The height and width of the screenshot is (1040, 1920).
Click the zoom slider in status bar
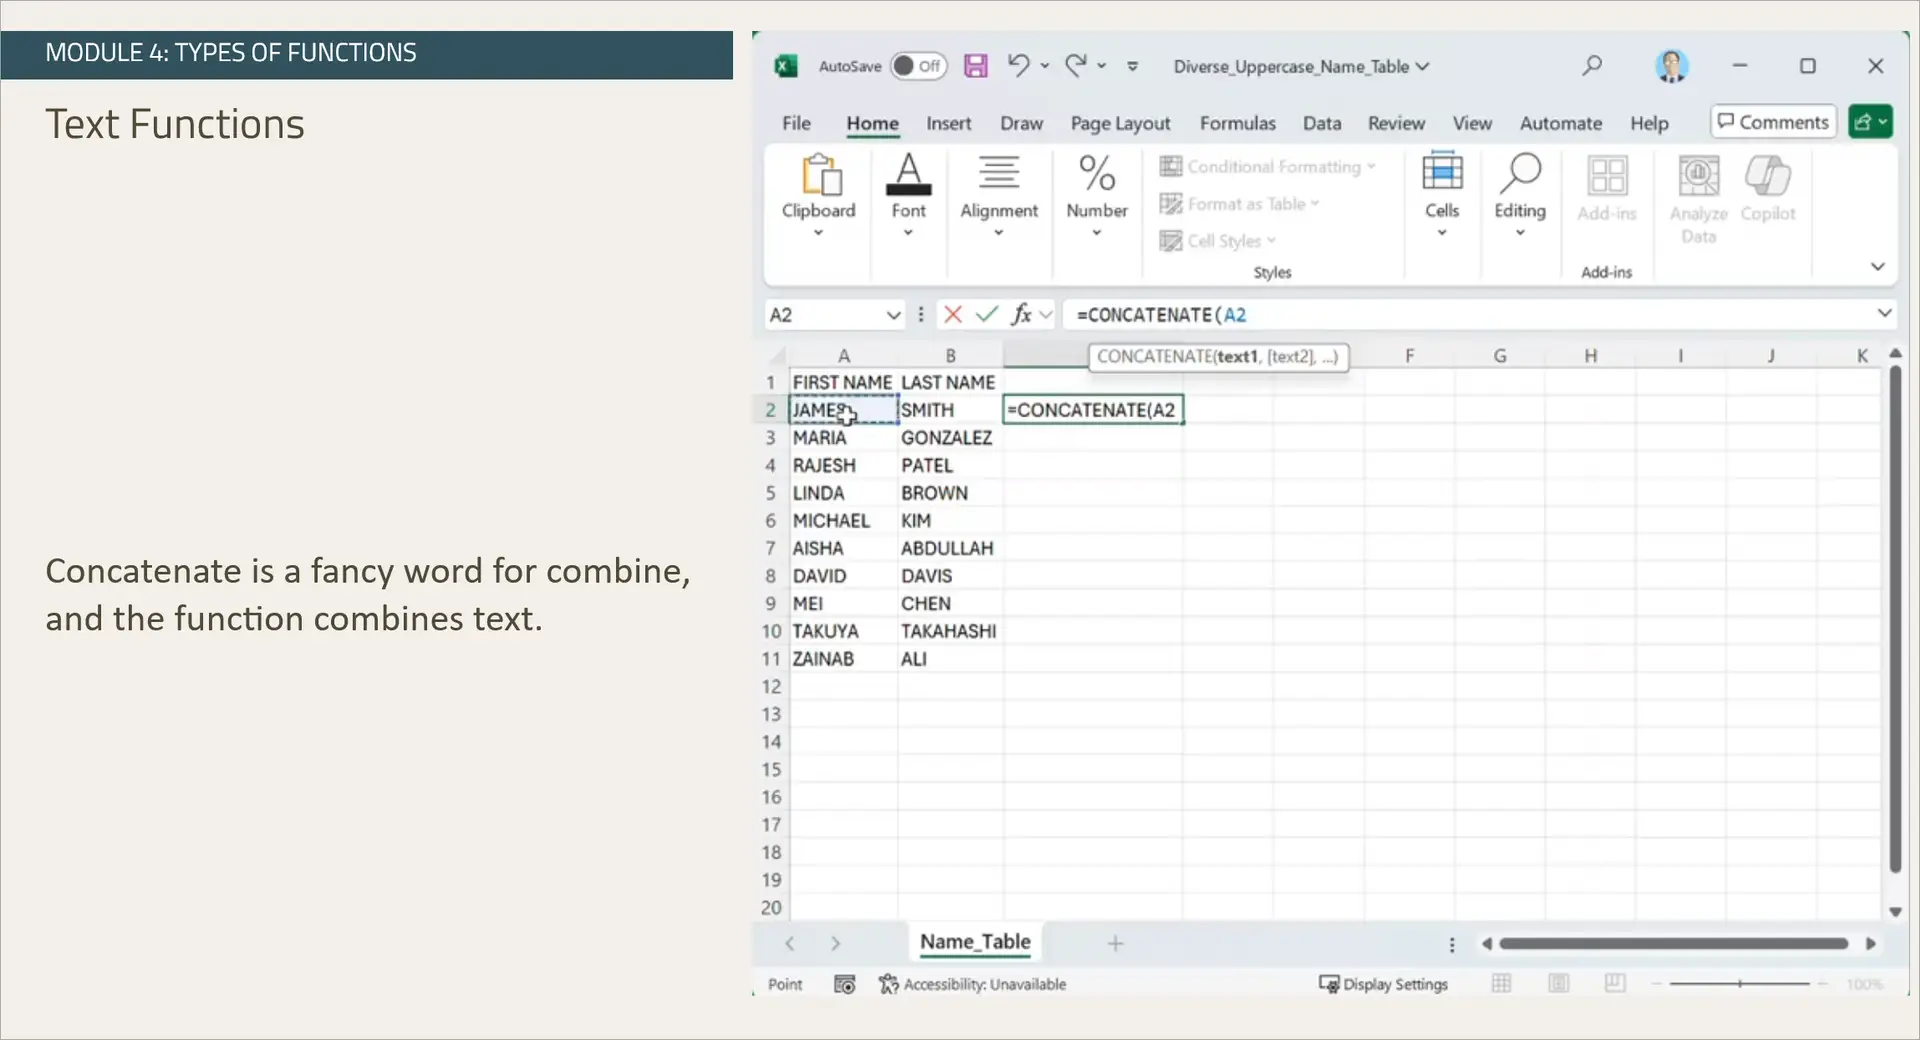1739,984
